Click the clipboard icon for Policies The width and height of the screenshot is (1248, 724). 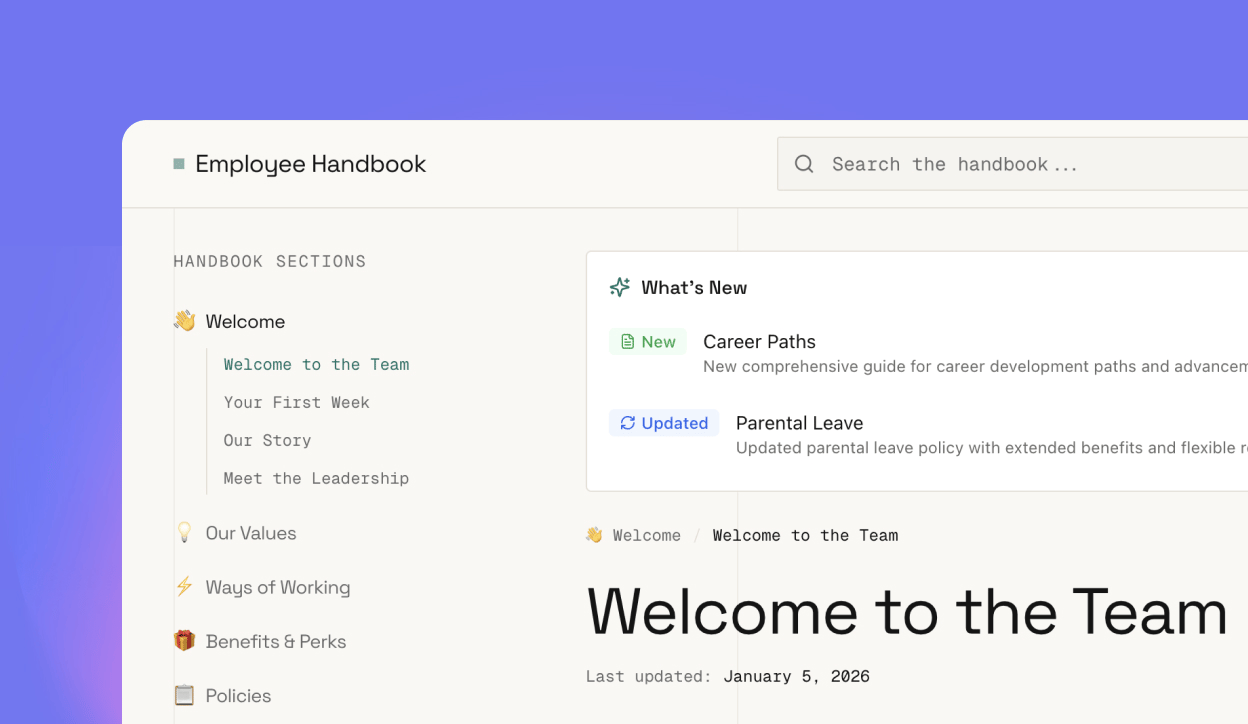[184, 695]
